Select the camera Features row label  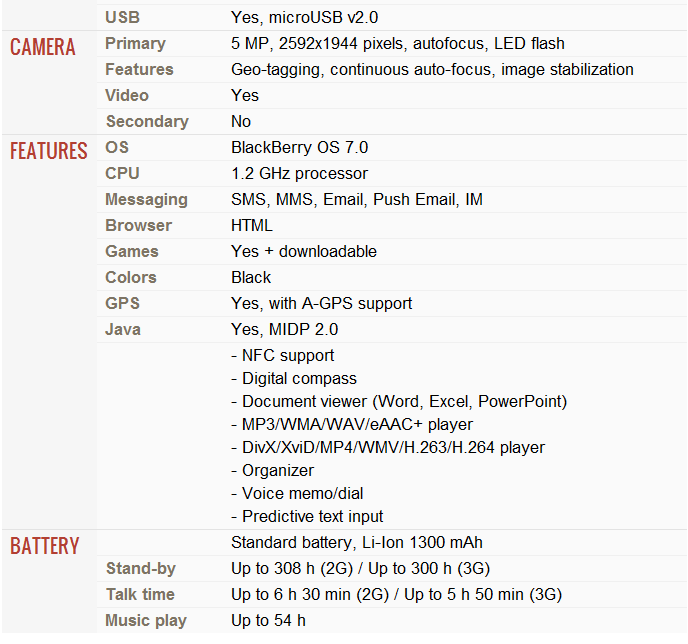139,69
